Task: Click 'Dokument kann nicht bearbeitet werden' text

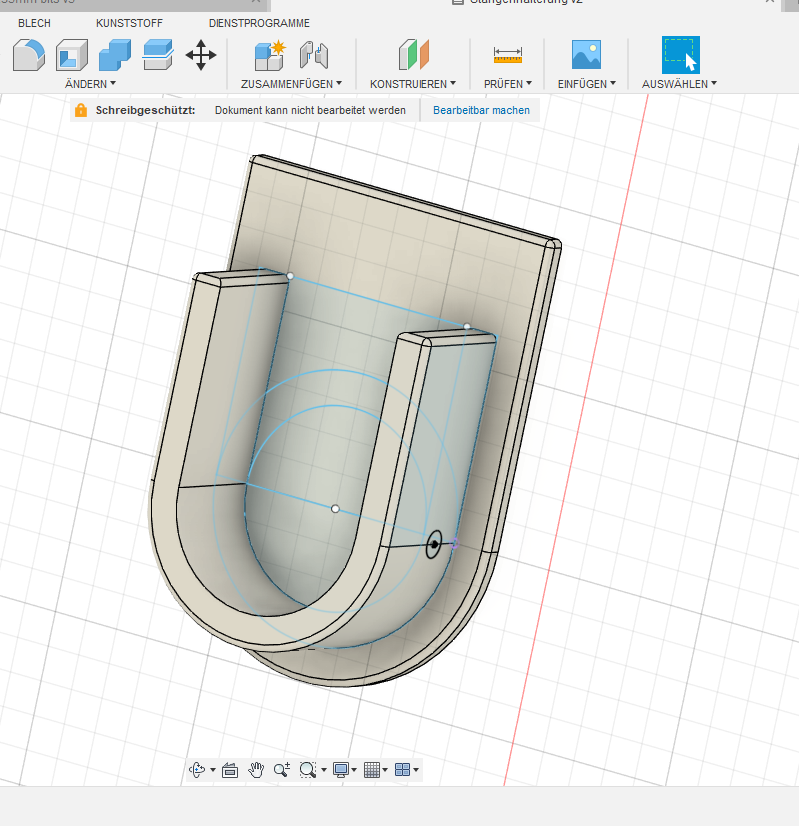Action: click(x=310, y=110)
